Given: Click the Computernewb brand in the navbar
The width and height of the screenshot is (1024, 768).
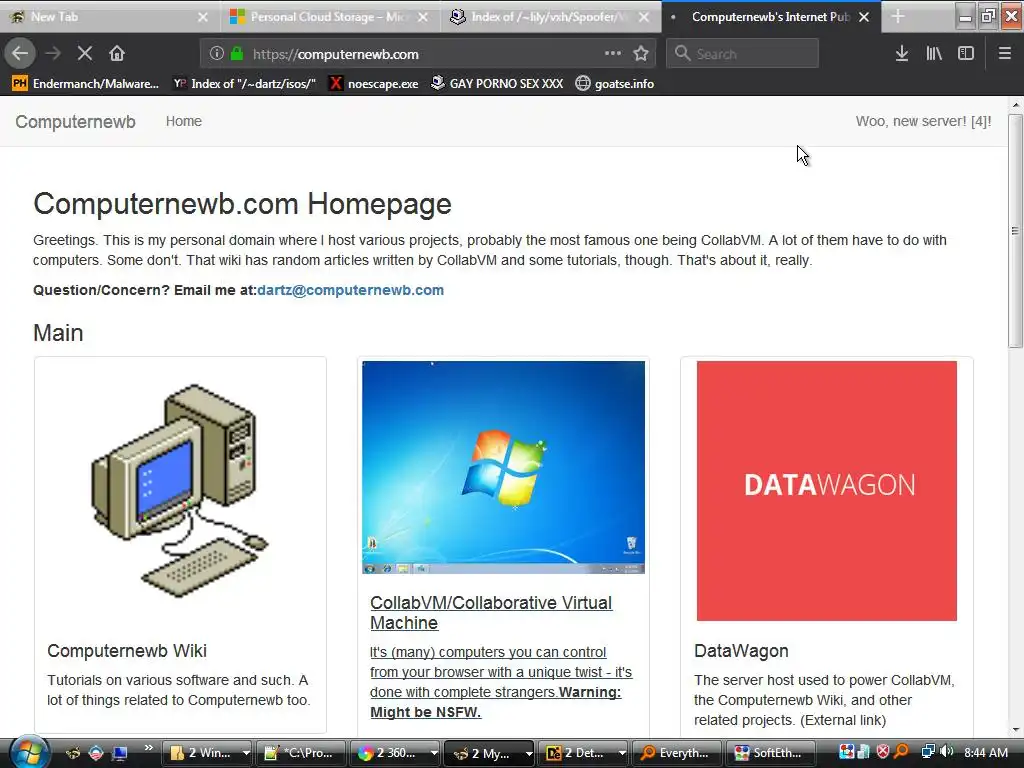Looking at the screenshot, I should [76, 121].
